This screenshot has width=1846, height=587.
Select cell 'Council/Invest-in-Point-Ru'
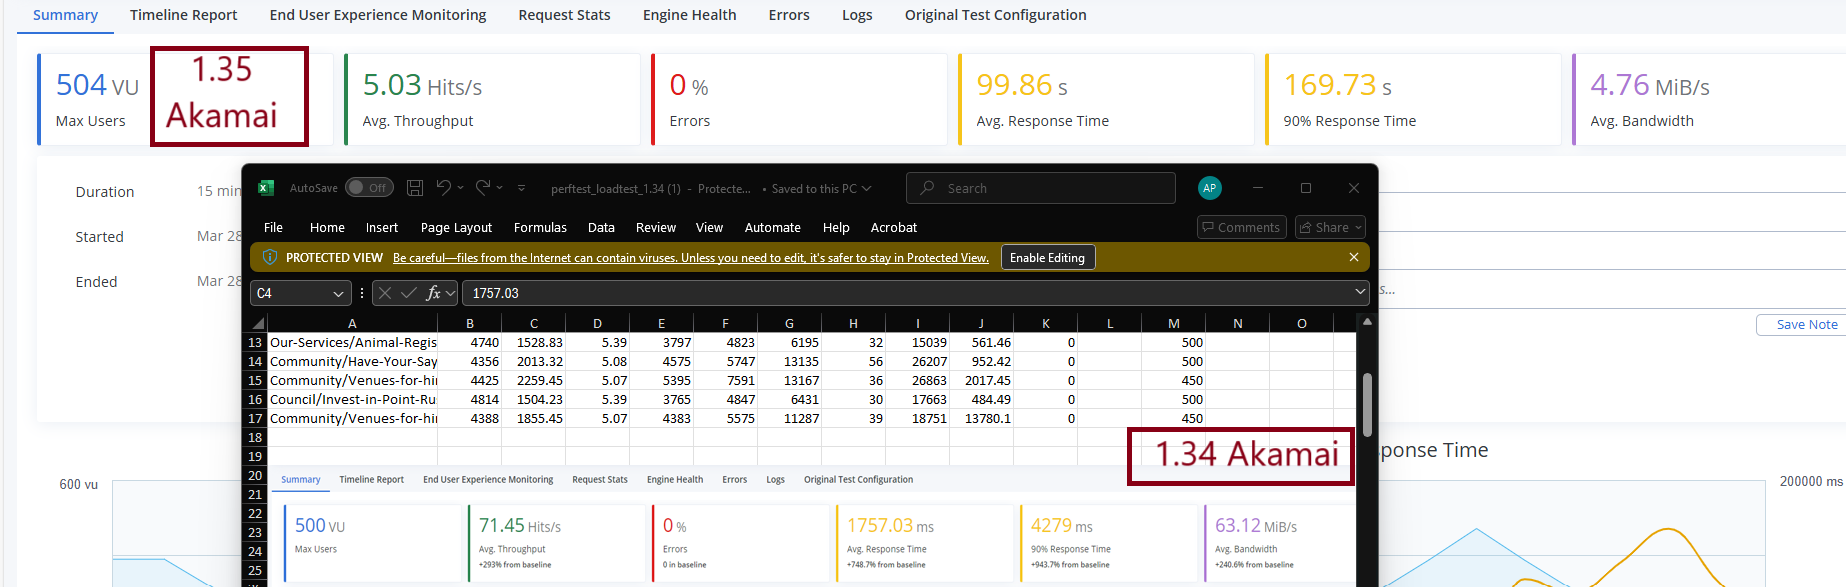point(353,399)
